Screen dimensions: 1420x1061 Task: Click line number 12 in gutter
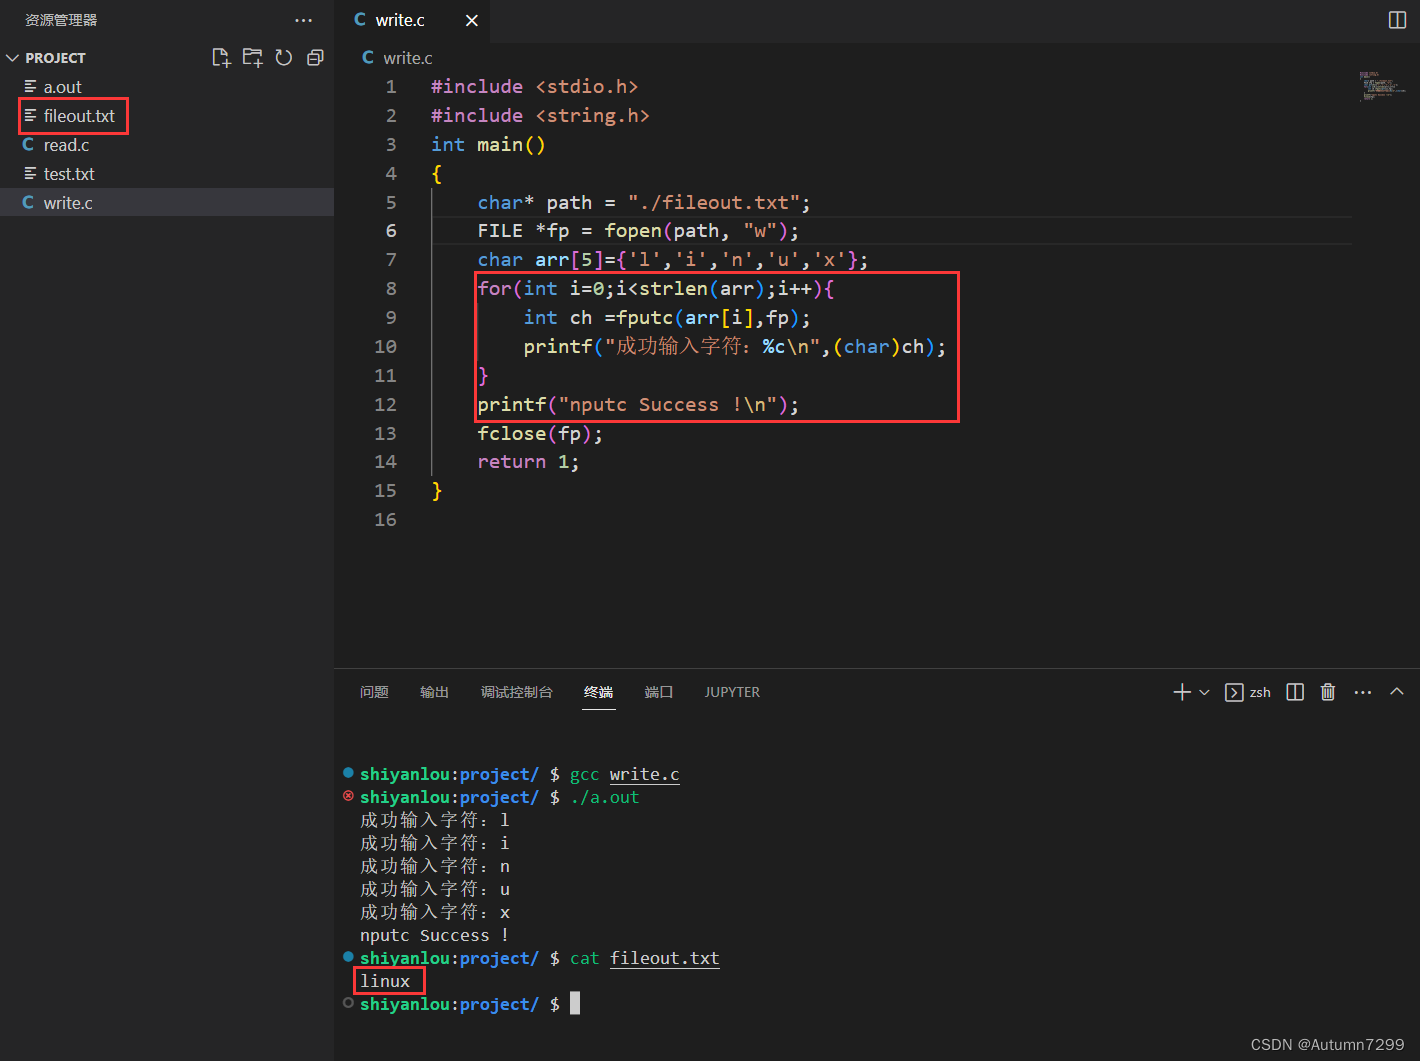click(x=385, y=405)
